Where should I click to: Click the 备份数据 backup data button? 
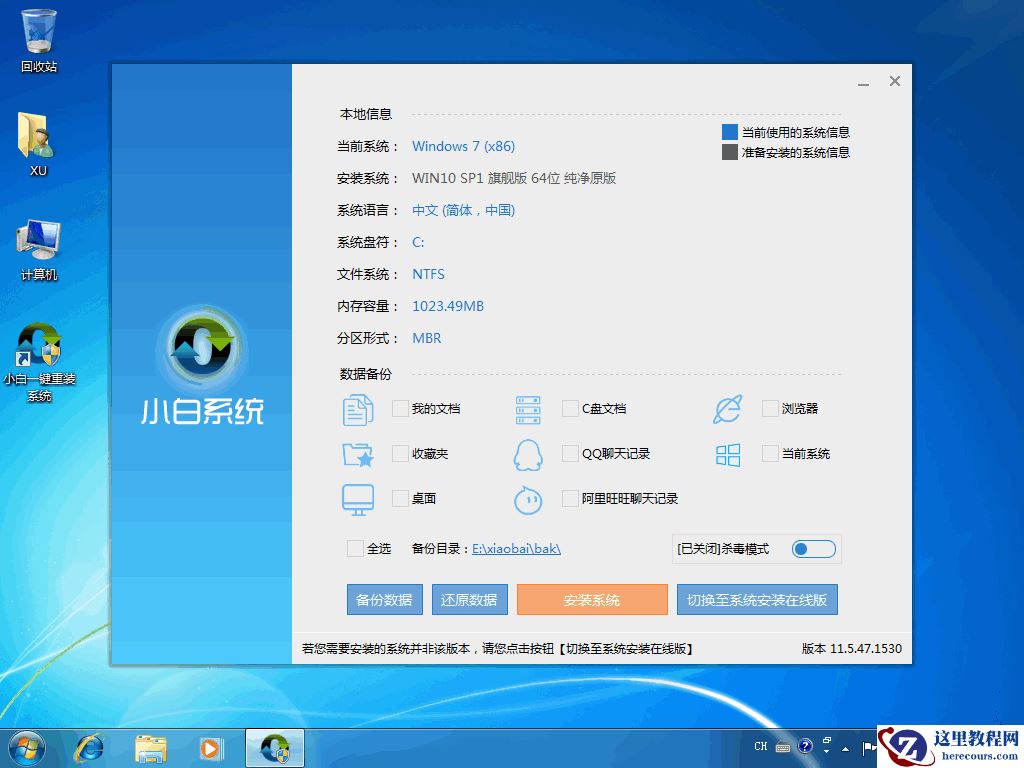384,599
